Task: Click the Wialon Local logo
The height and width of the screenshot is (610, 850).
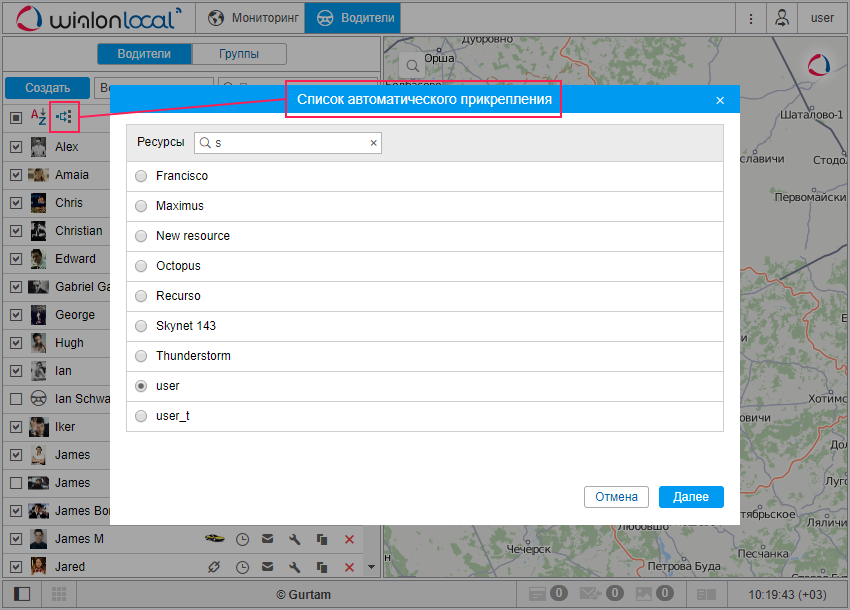Action: point(99,18)
